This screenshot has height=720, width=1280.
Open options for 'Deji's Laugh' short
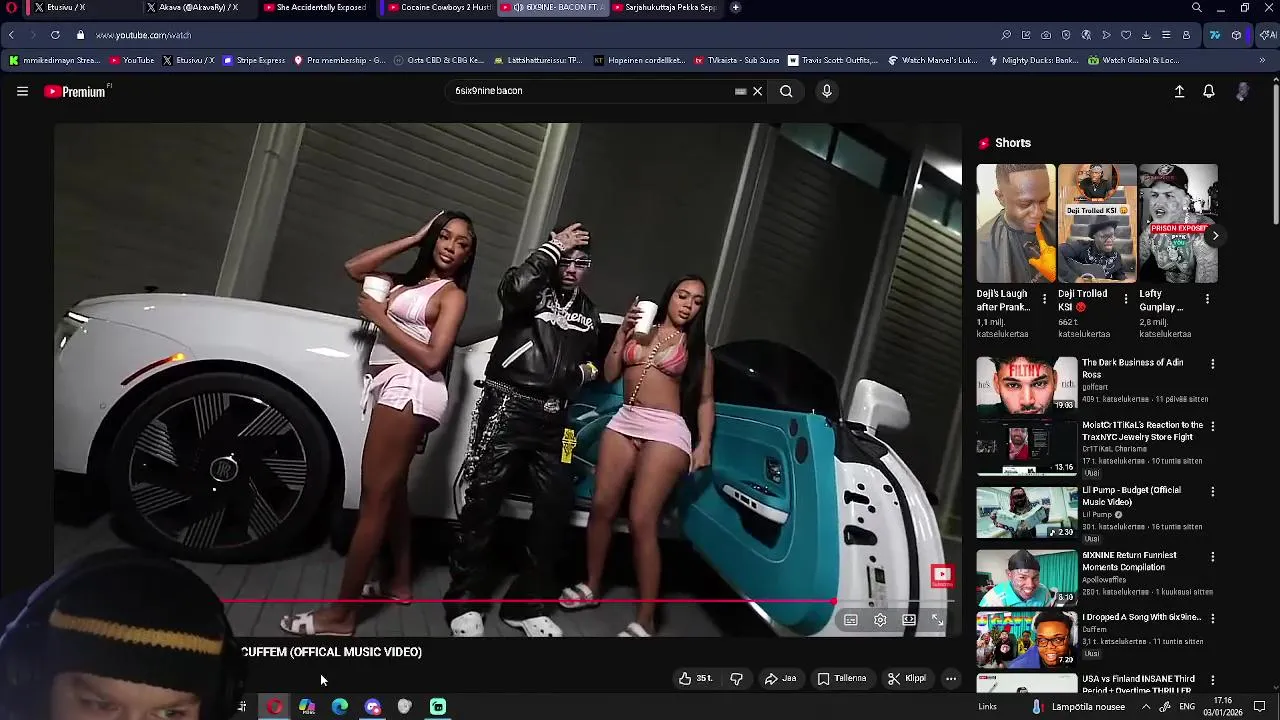tap(1045, 299)
